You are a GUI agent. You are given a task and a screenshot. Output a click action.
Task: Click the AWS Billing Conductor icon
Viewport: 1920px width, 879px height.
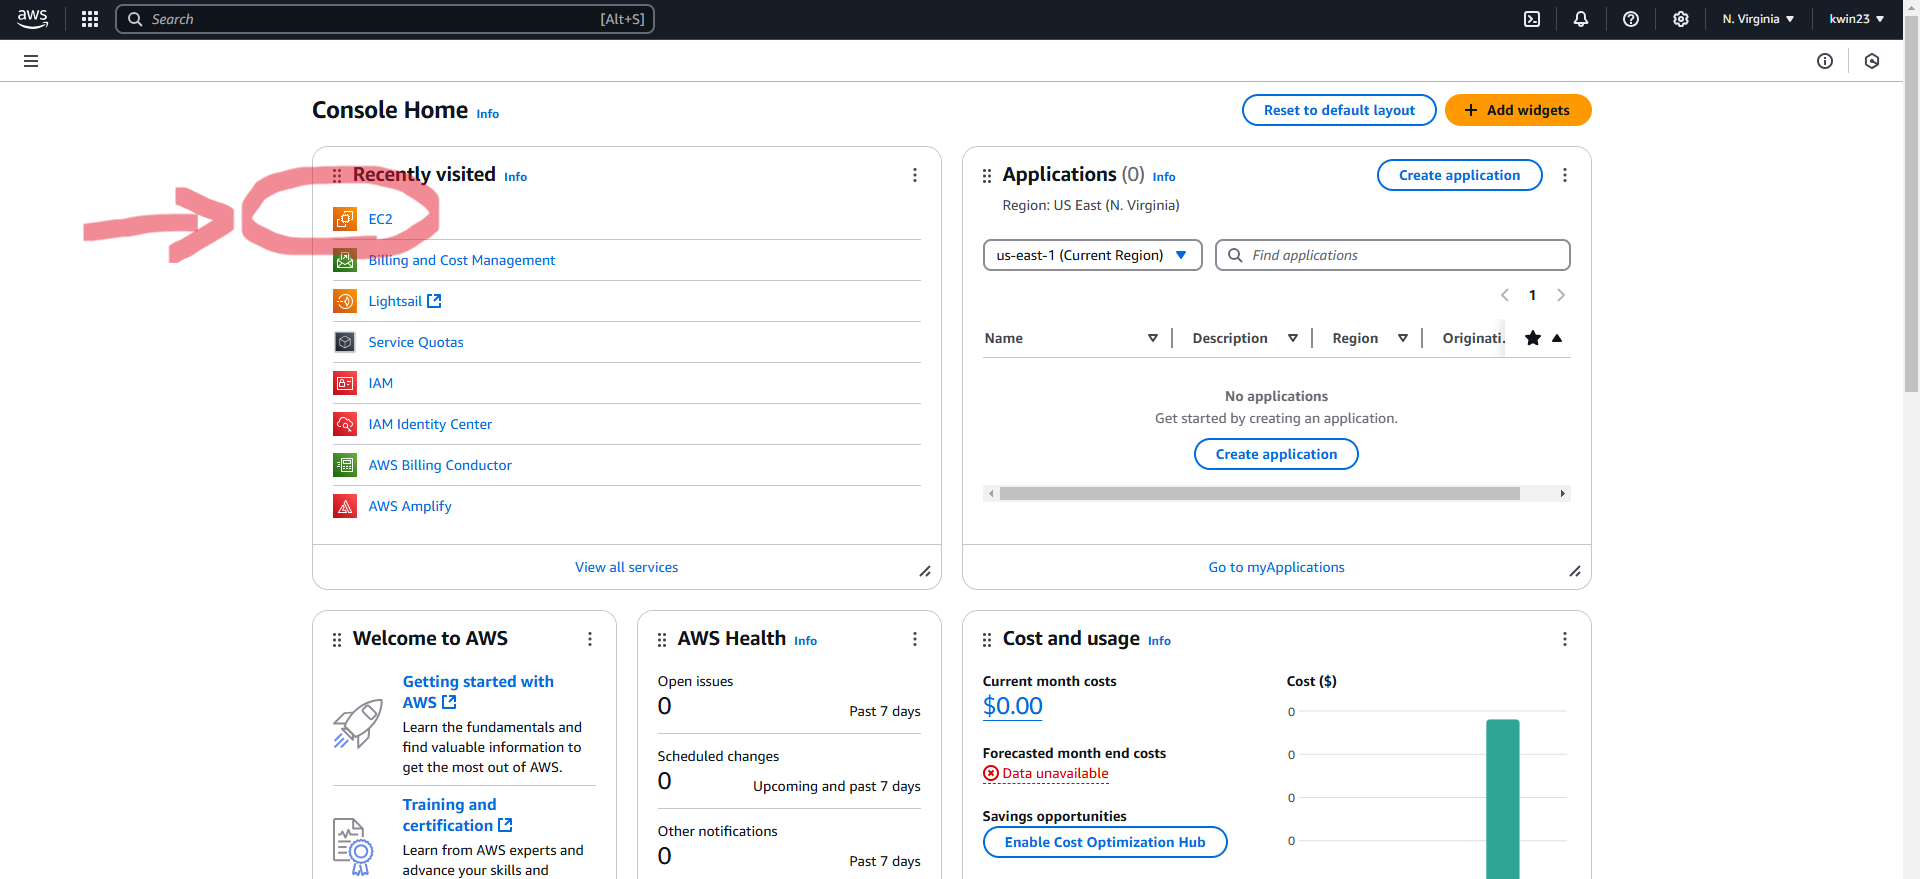pyautogui.click(x=345, y=465)
